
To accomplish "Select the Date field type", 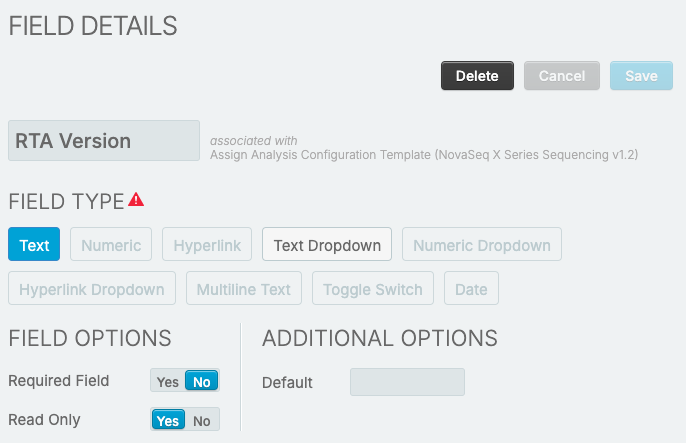I will click(471, 289).
